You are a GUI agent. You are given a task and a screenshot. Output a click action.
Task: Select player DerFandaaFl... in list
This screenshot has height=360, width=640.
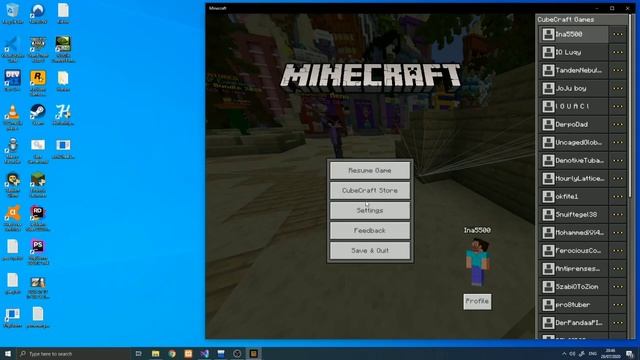point(573,322)
